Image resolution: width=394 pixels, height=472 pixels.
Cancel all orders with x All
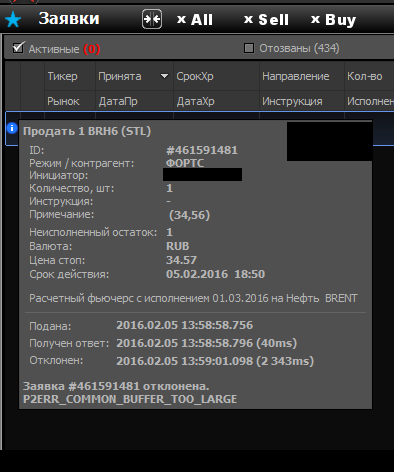[x=195, y=20]
